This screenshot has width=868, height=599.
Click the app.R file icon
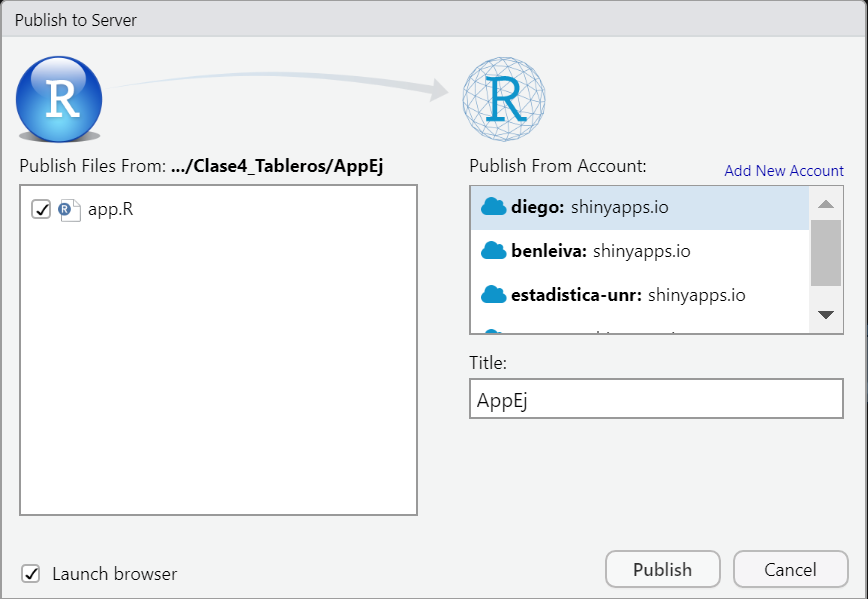pos(69,210)
